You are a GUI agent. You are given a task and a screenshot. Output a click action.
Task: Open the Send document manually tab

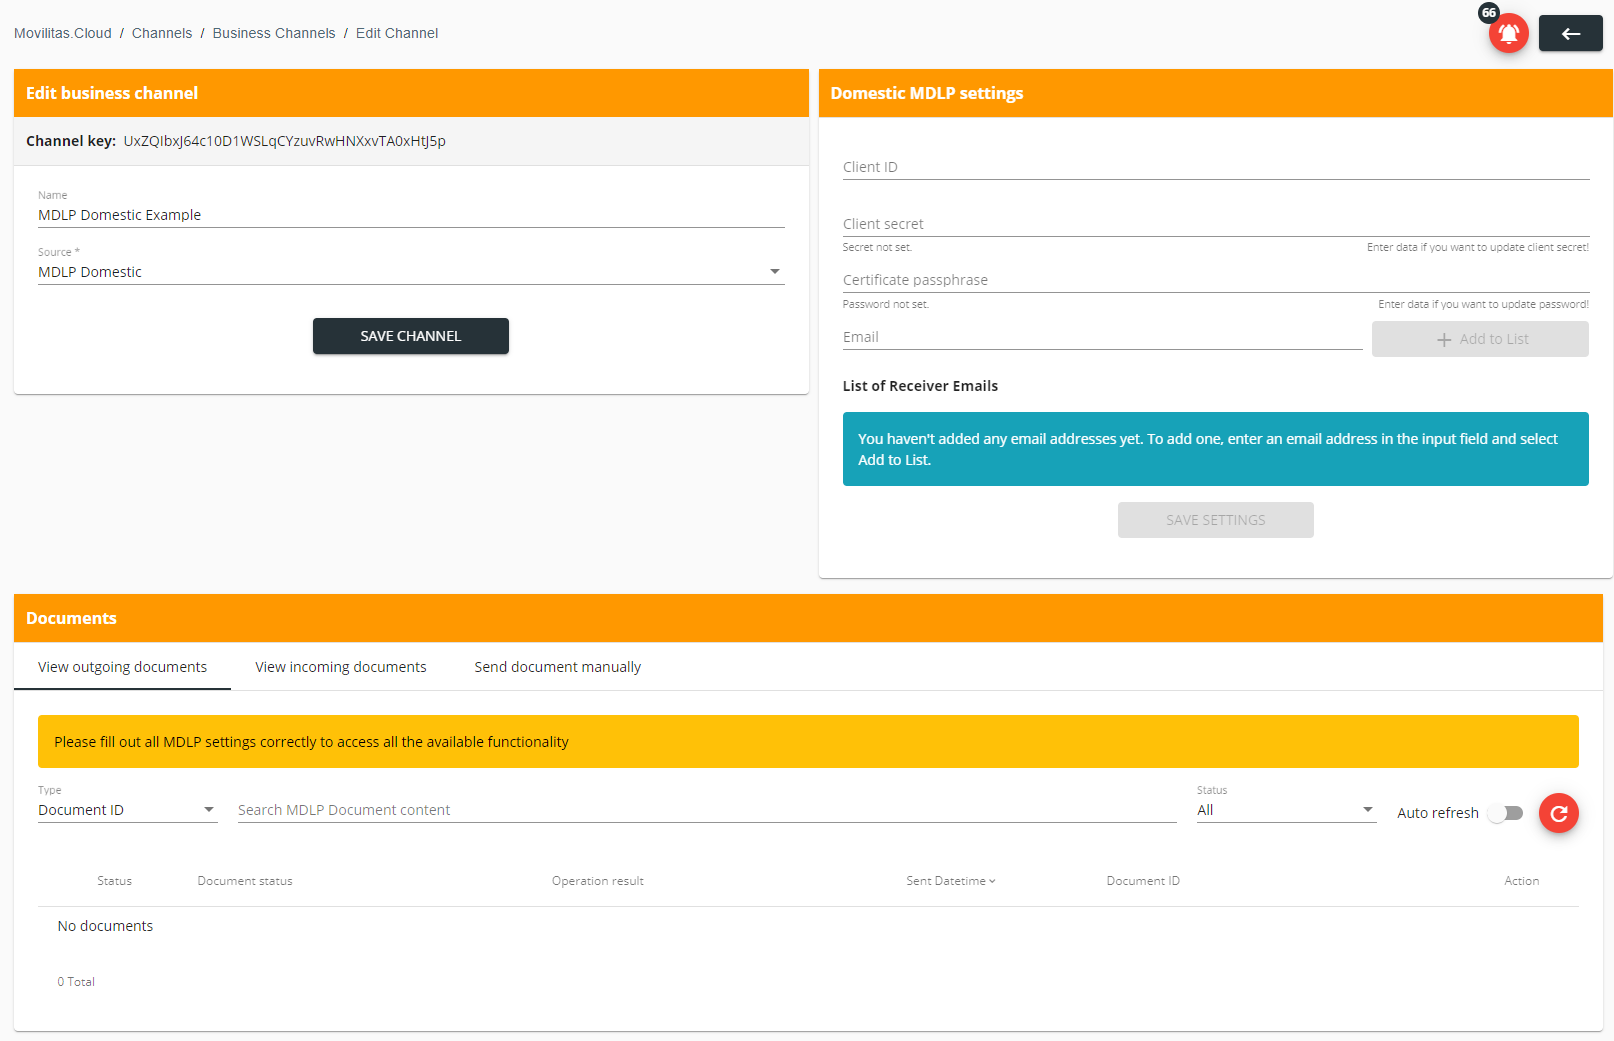pos(557,666)
